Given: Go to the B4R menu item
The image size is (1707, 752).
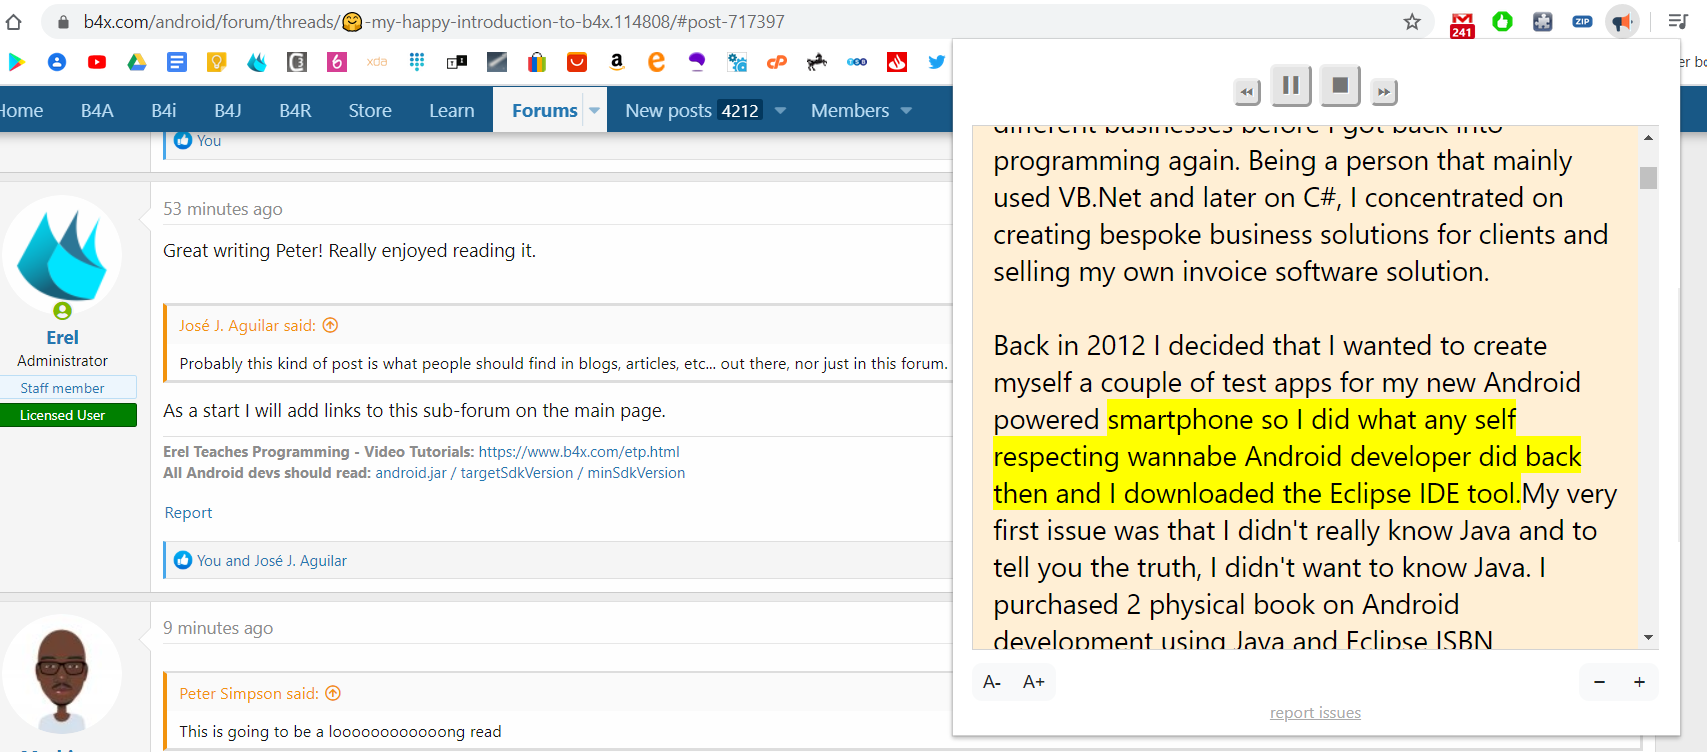Looking at the screenshot, I should (295, 111).
